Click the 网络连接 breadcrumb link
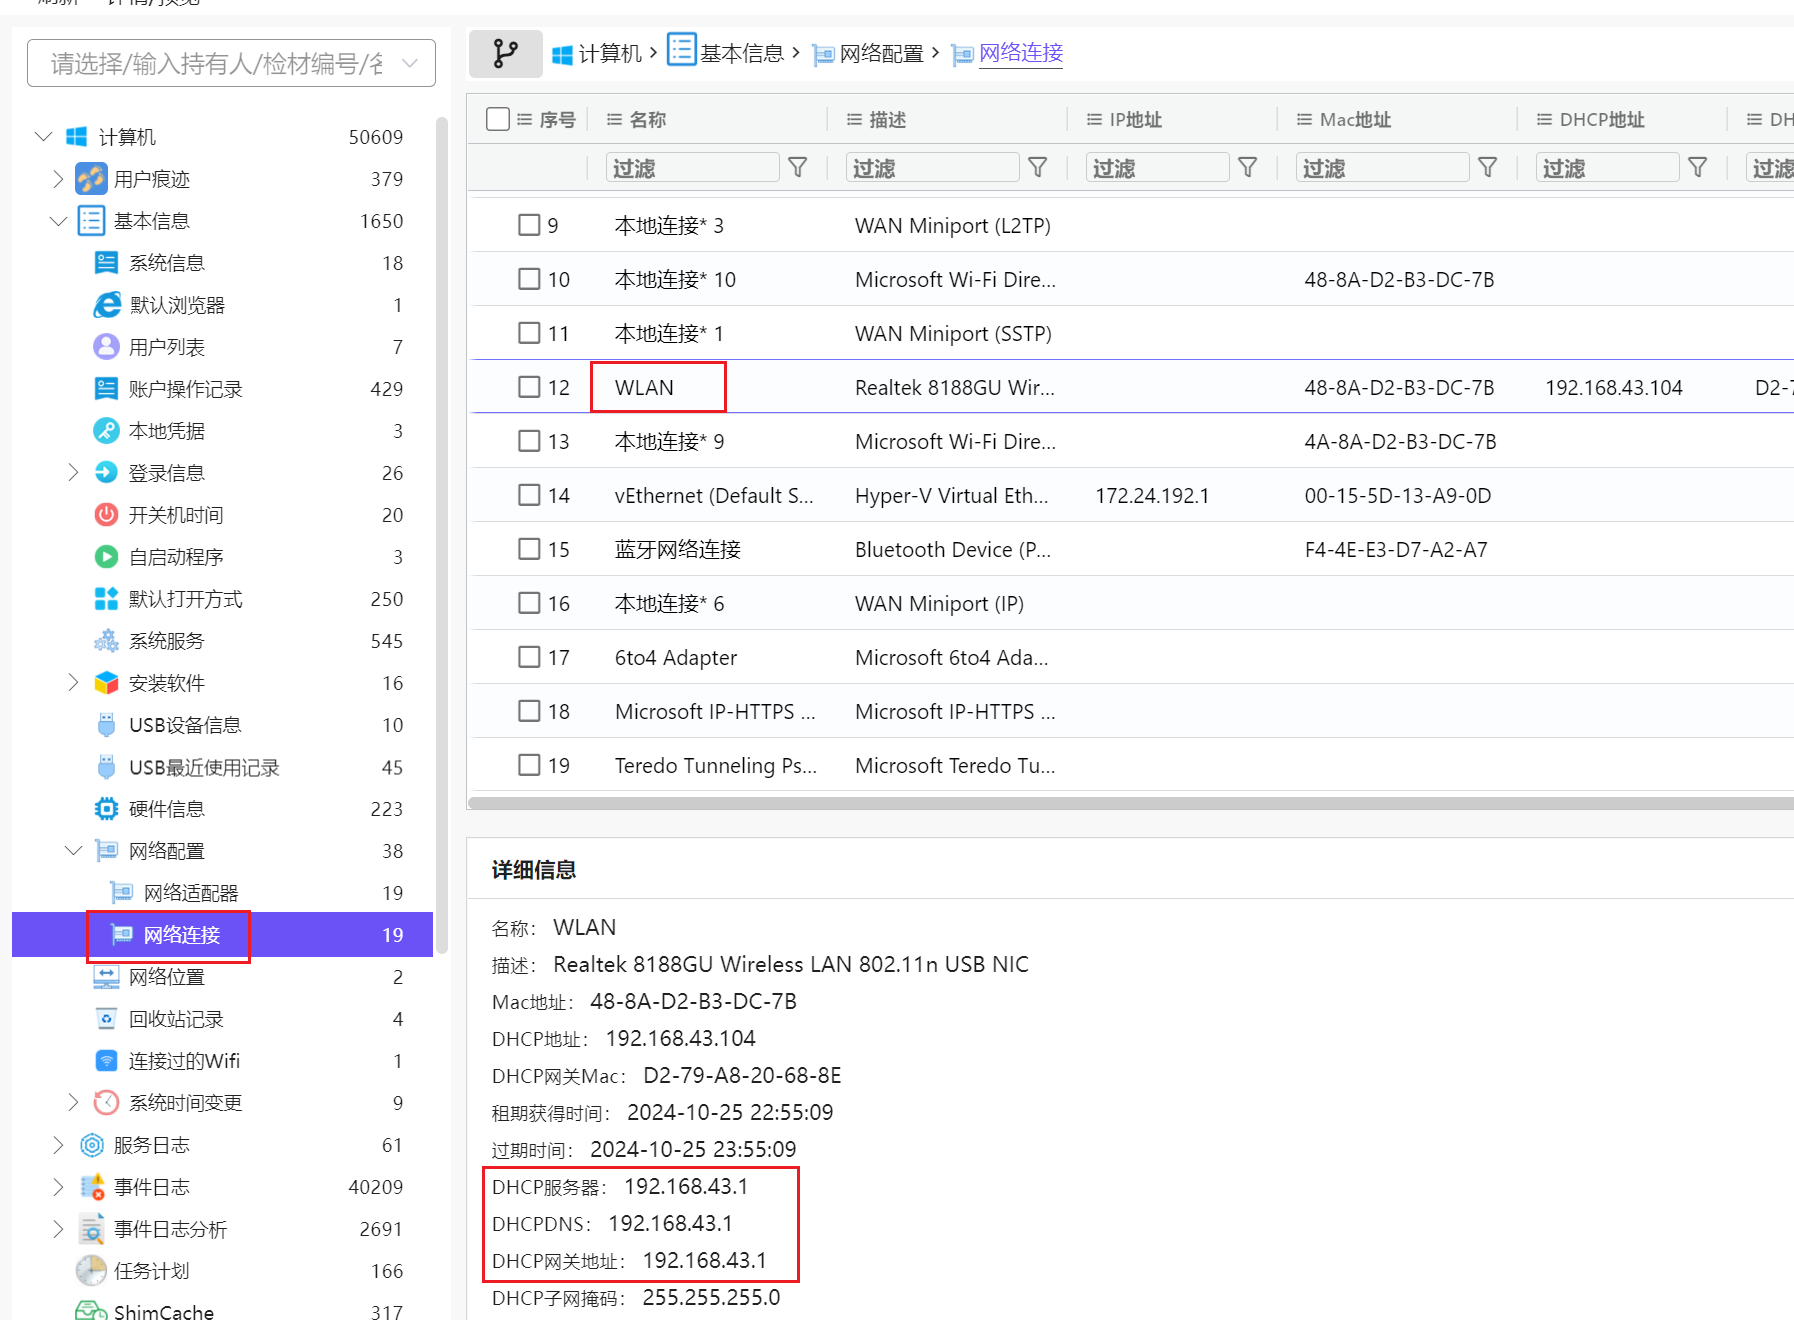 [x=1020, y=53]
